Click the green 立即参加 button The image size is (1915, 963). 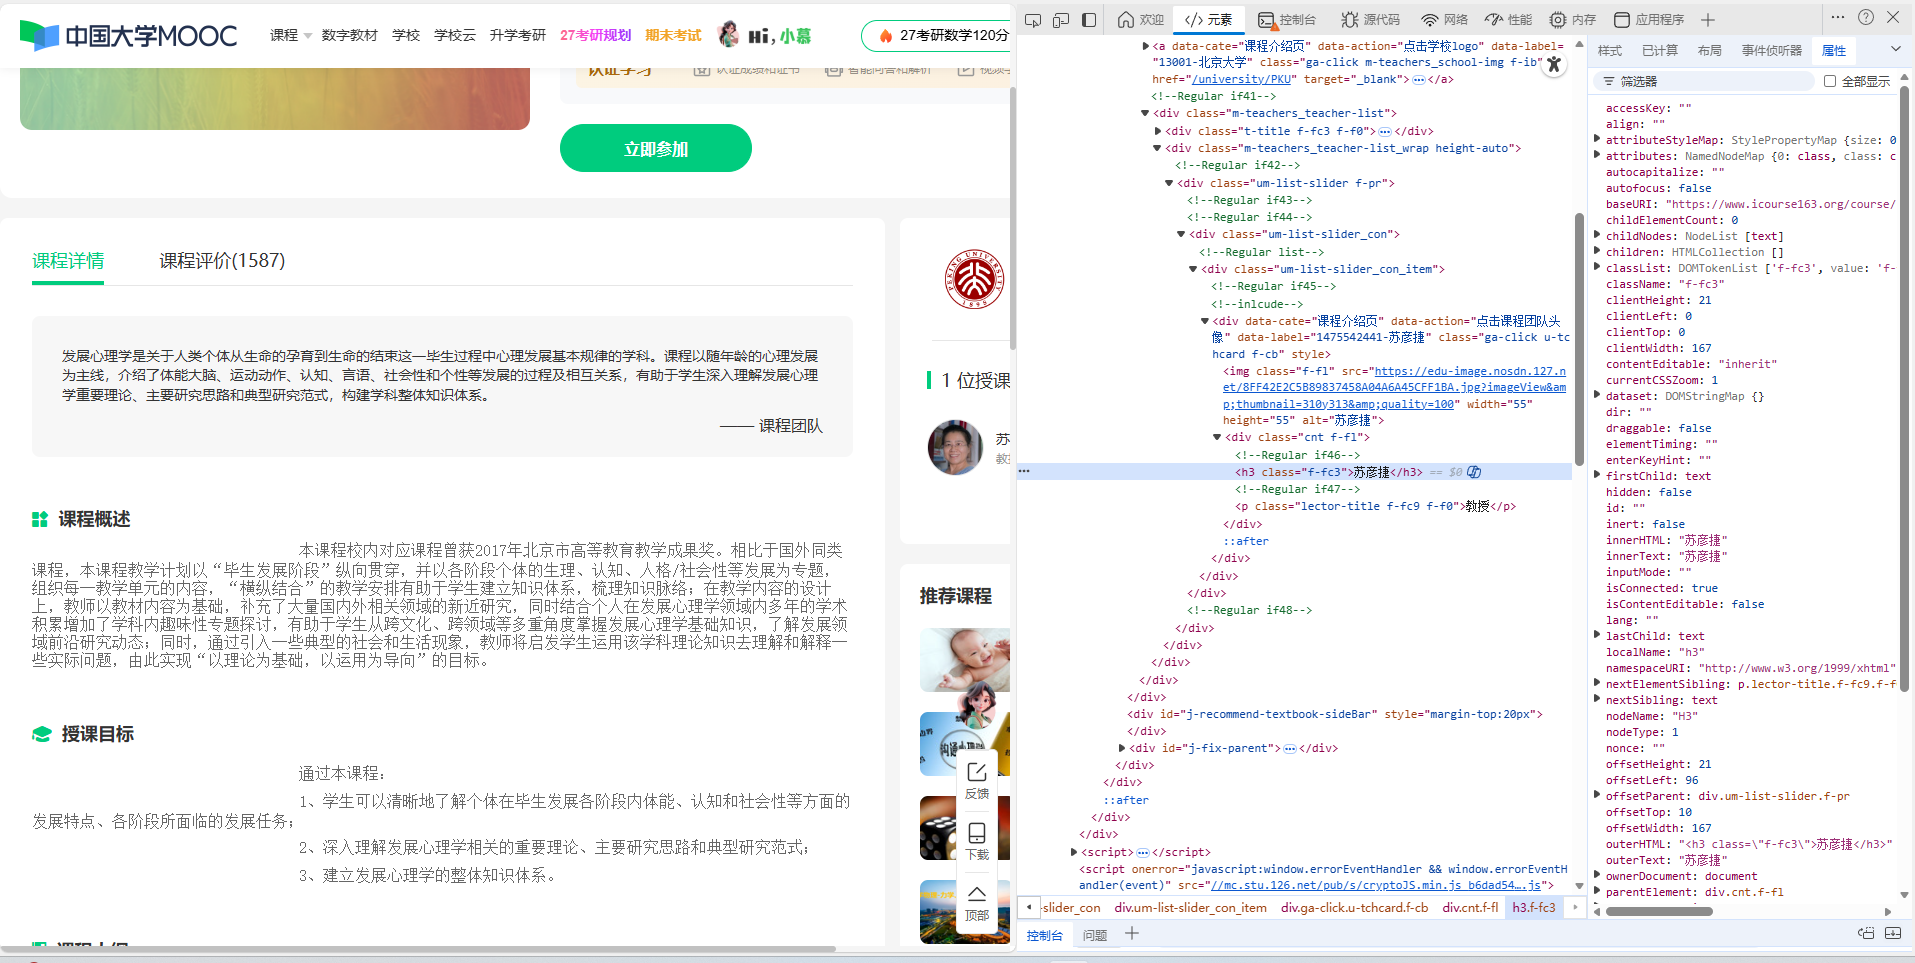pos(656,148)
